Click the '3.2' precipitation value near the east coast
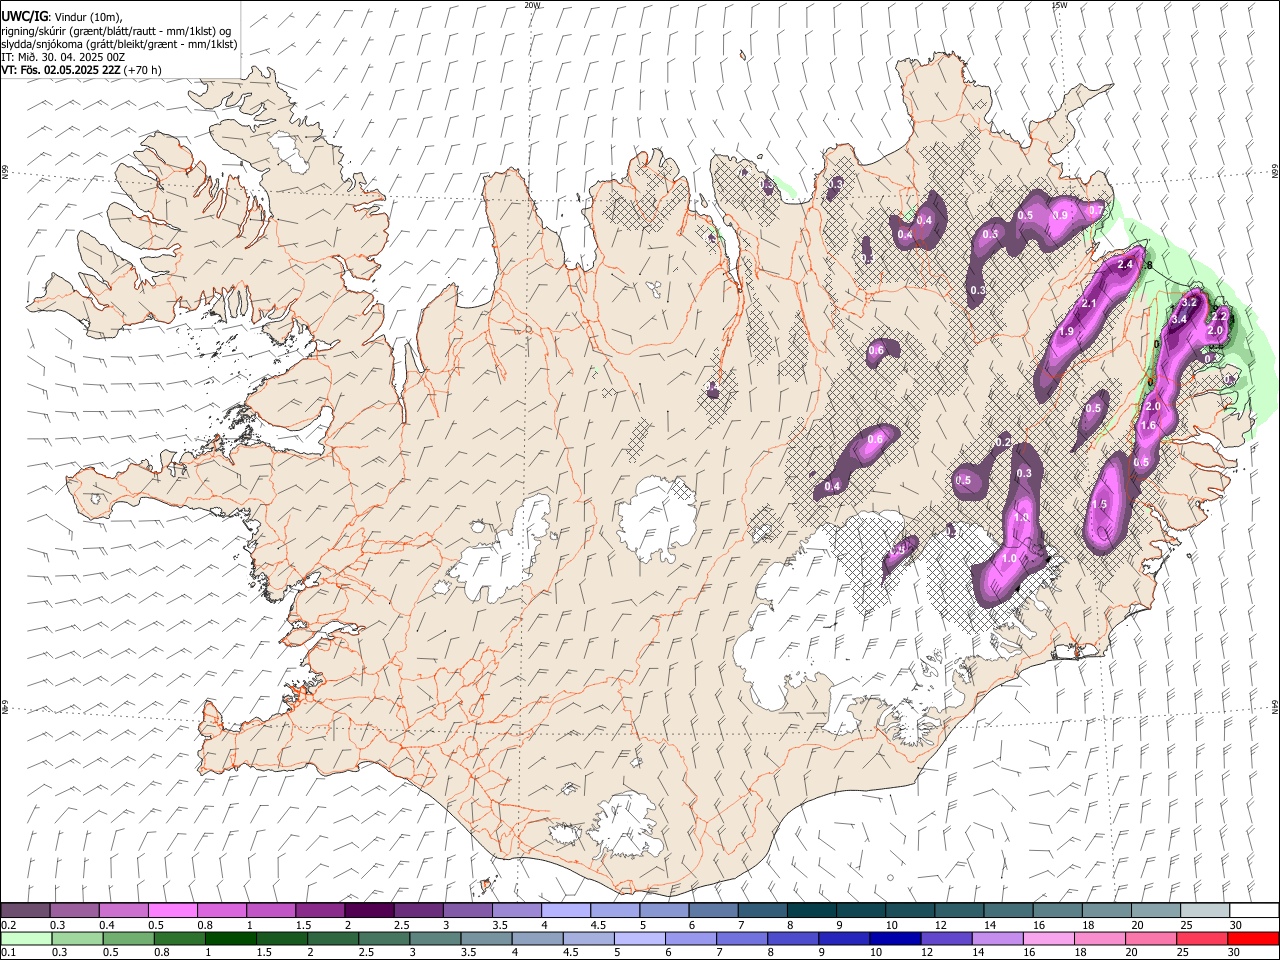Image resolution: width=1280 pixels, height=960 pixels. pos(1190,301)
